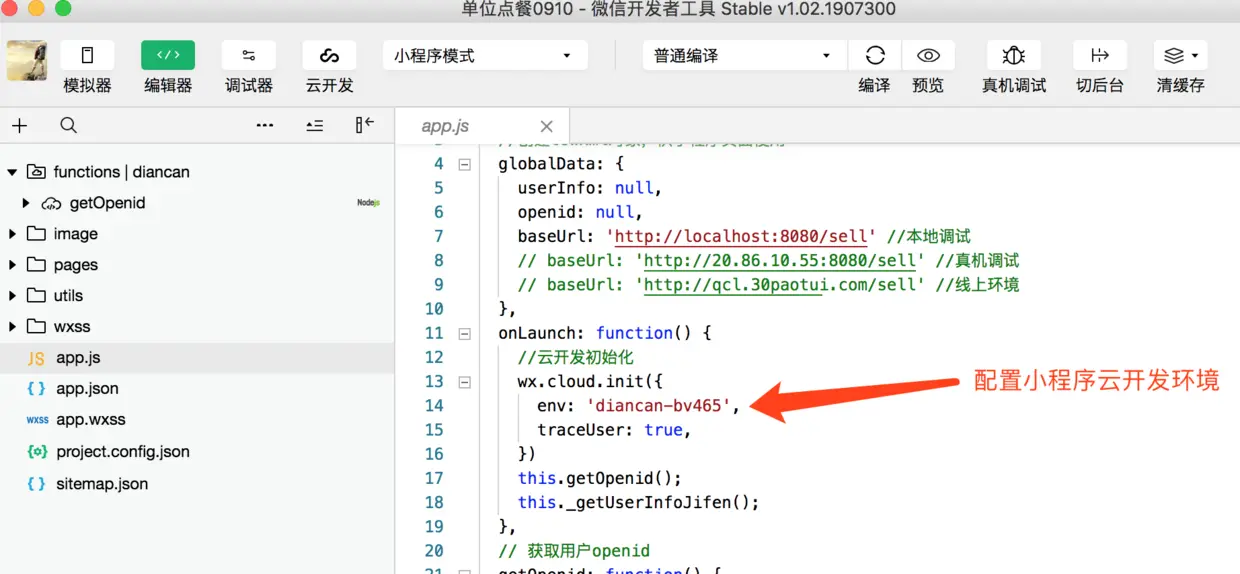This screenshot has width=1240, height=574.
Task: Click the image folder icon
Action: (36, 234)
